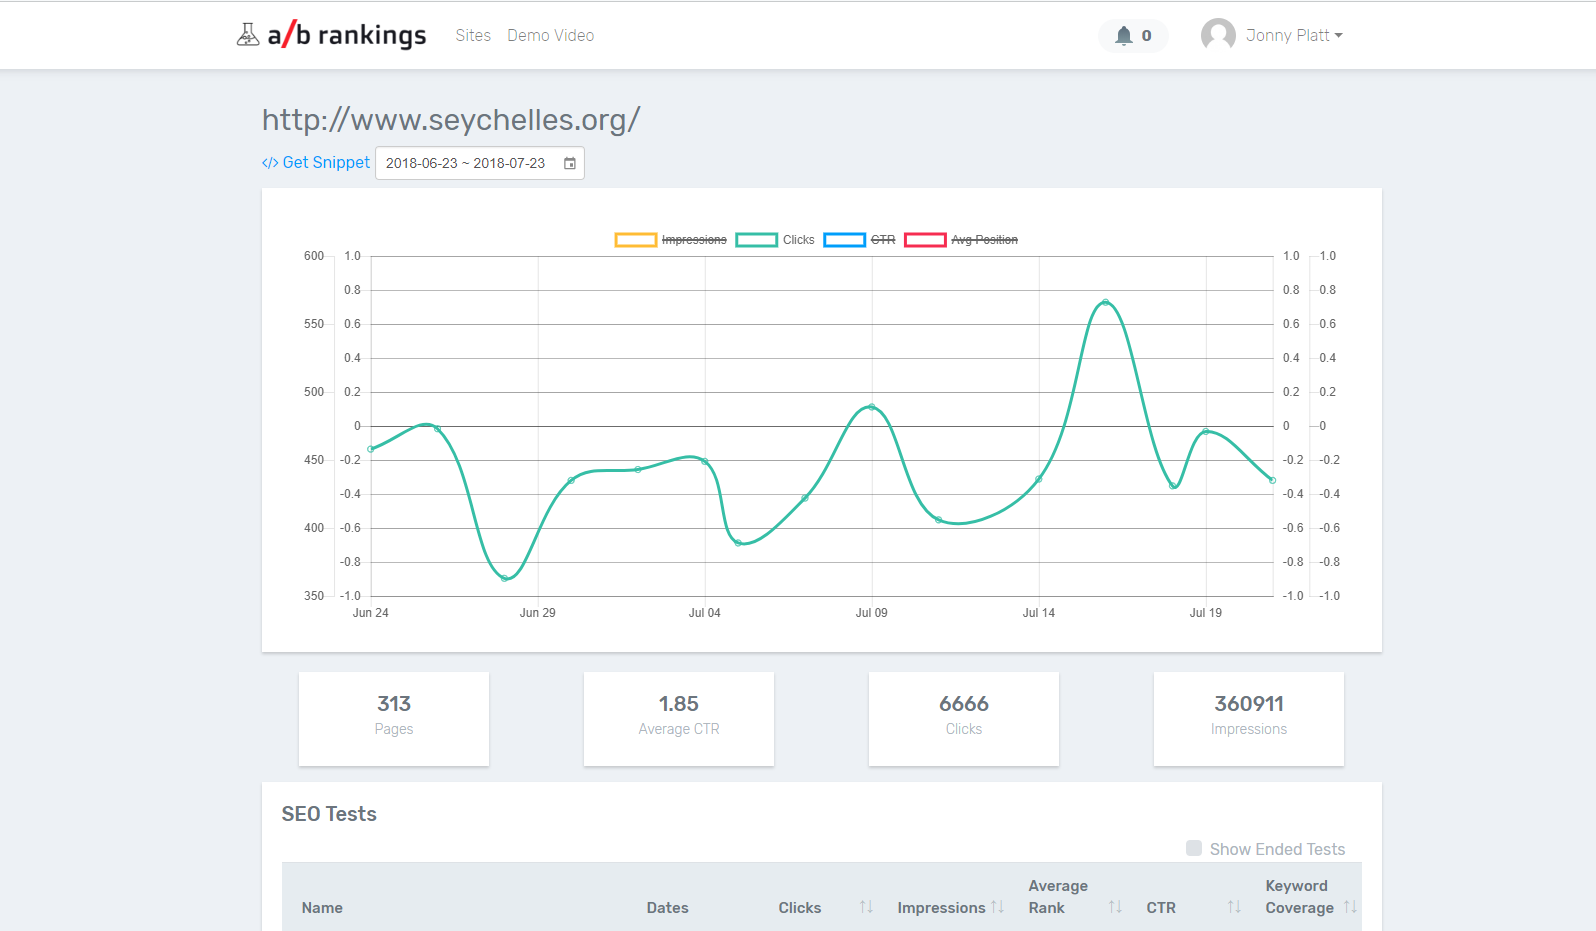Toggle Impressions series in chart legend
1596x931 pixels.
[693, 240]
